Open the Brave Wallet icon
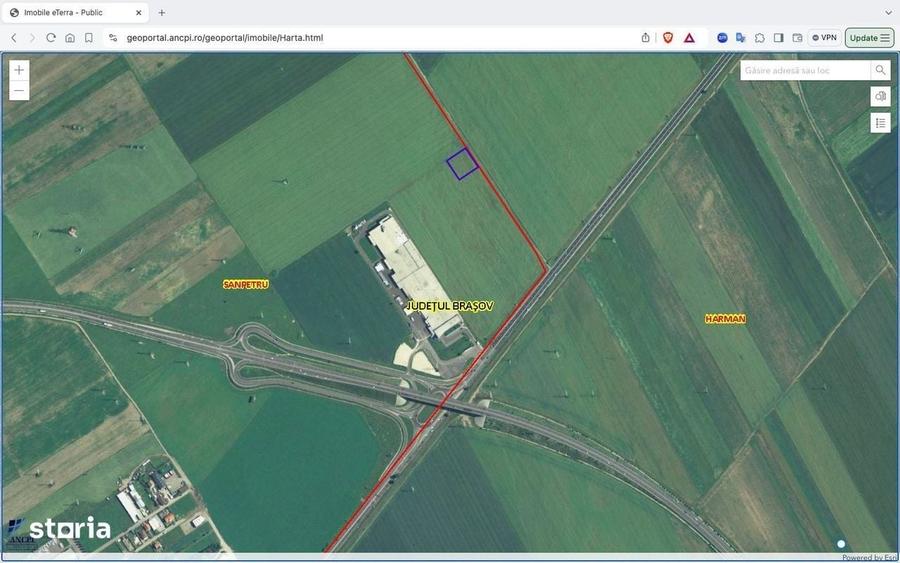 click(797, 38)
